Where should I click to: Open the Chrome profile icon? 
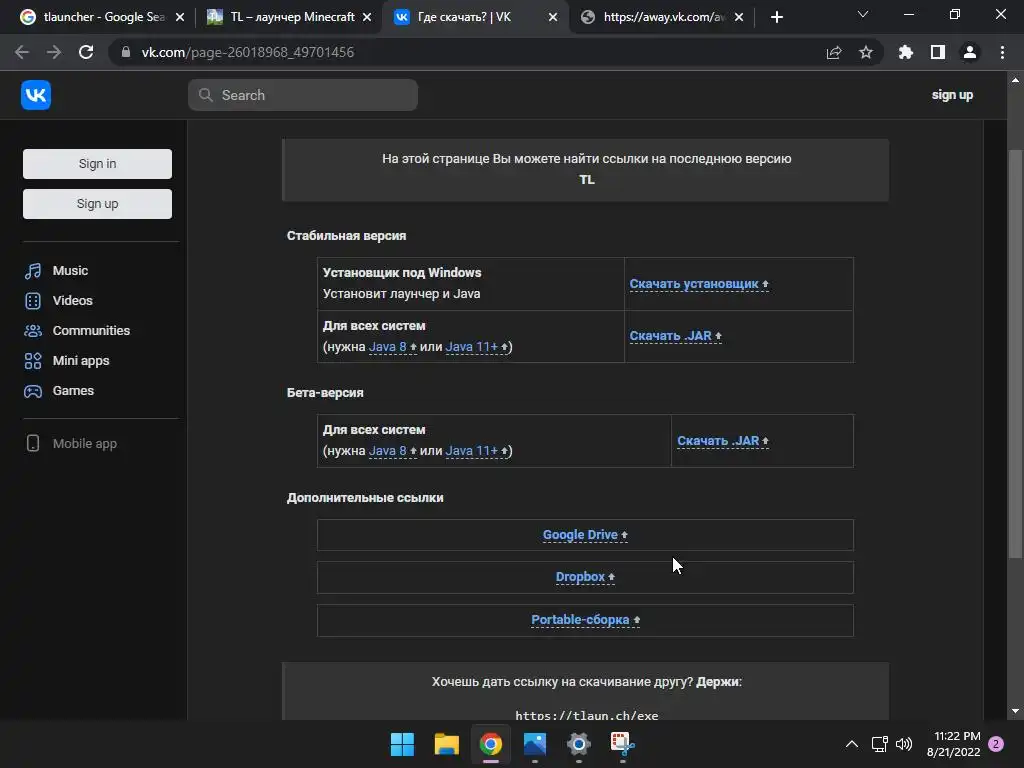[970, 52]
